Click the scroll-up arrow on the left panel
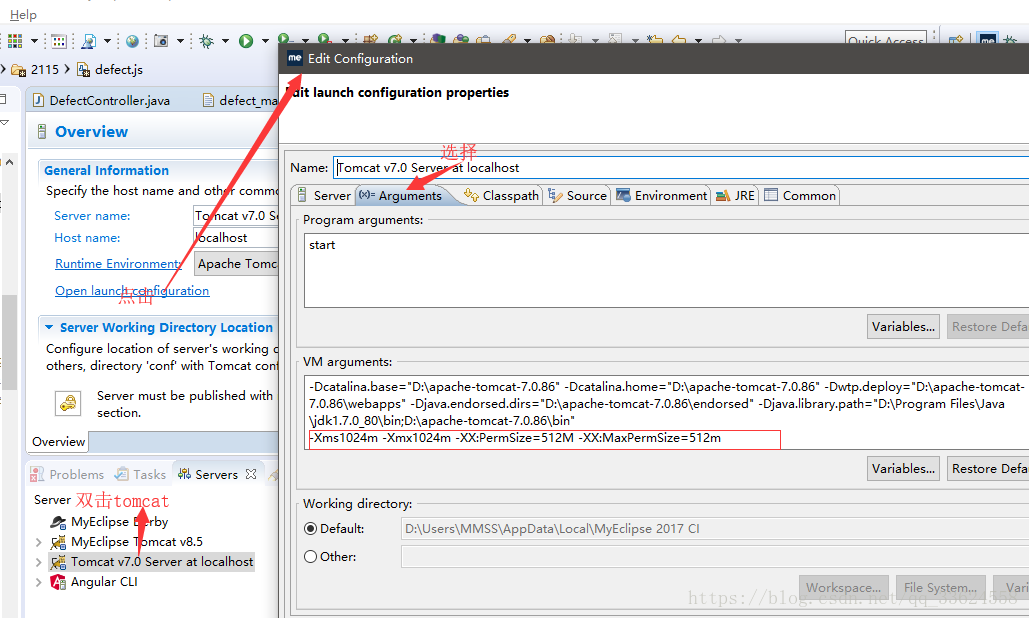1029x618 pixels. click(9, 162)
